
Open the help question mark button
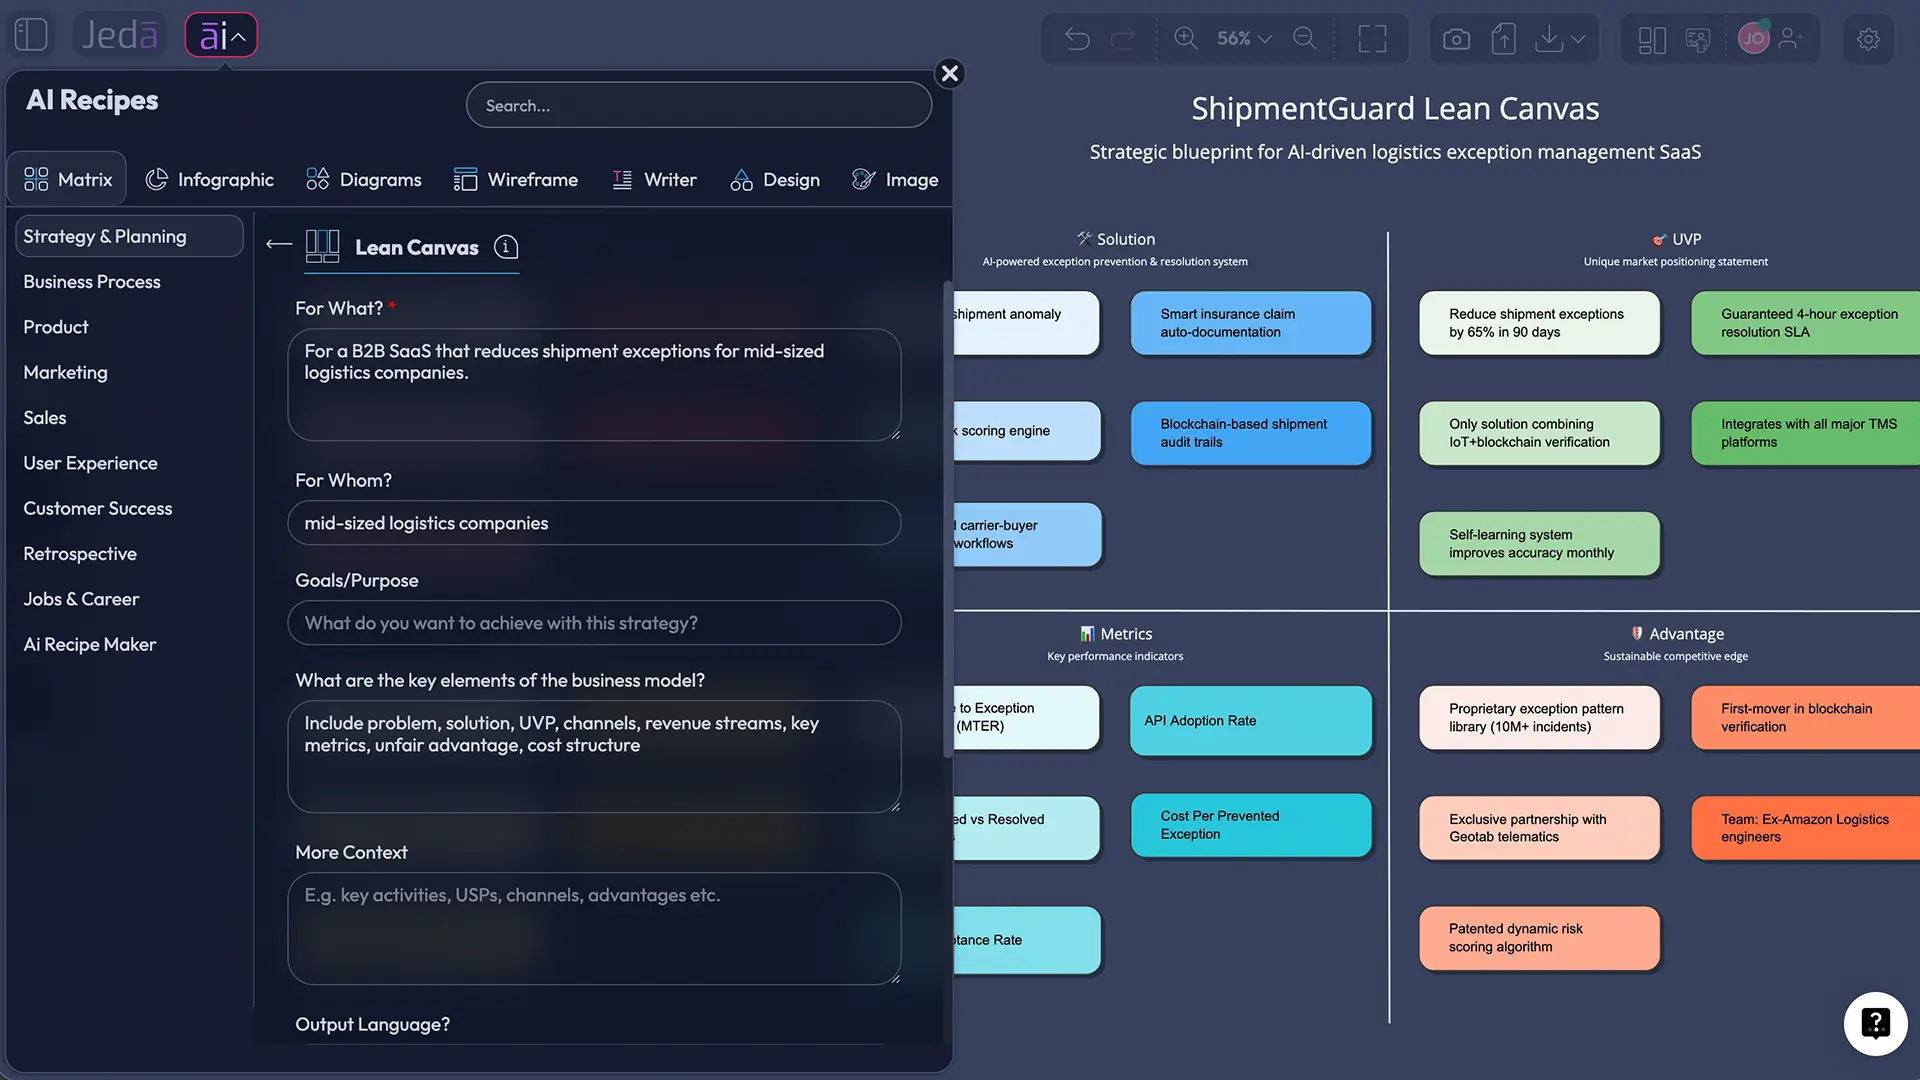(1875, 1023)
